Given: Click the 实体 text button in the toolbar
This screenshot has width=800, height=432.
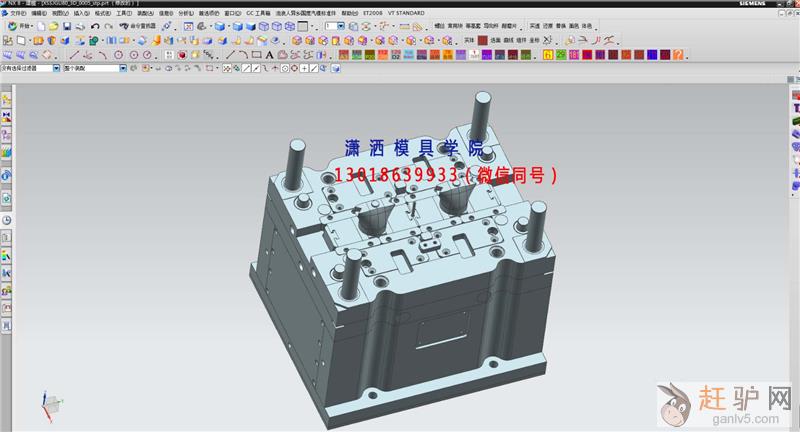Looking at the screenshot, I should [469, 40].
